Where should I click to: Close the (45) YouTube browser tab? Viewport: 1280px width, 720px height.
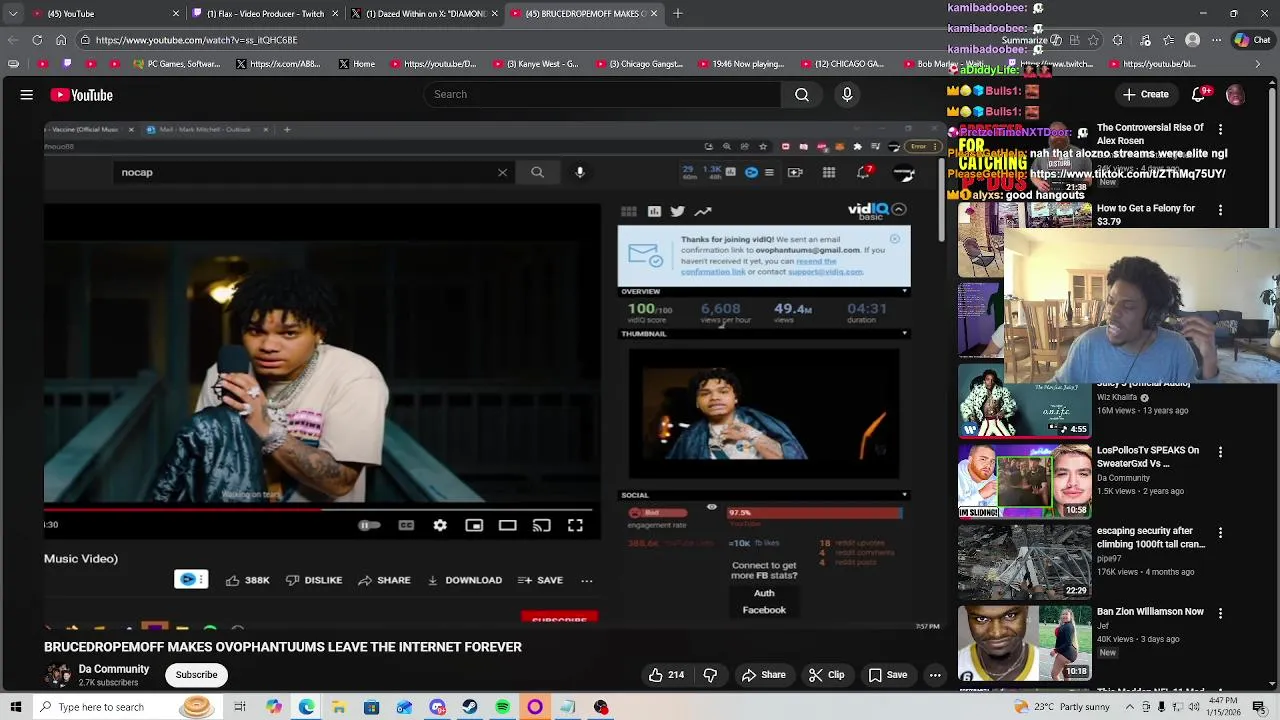click(x=176, y=13)
